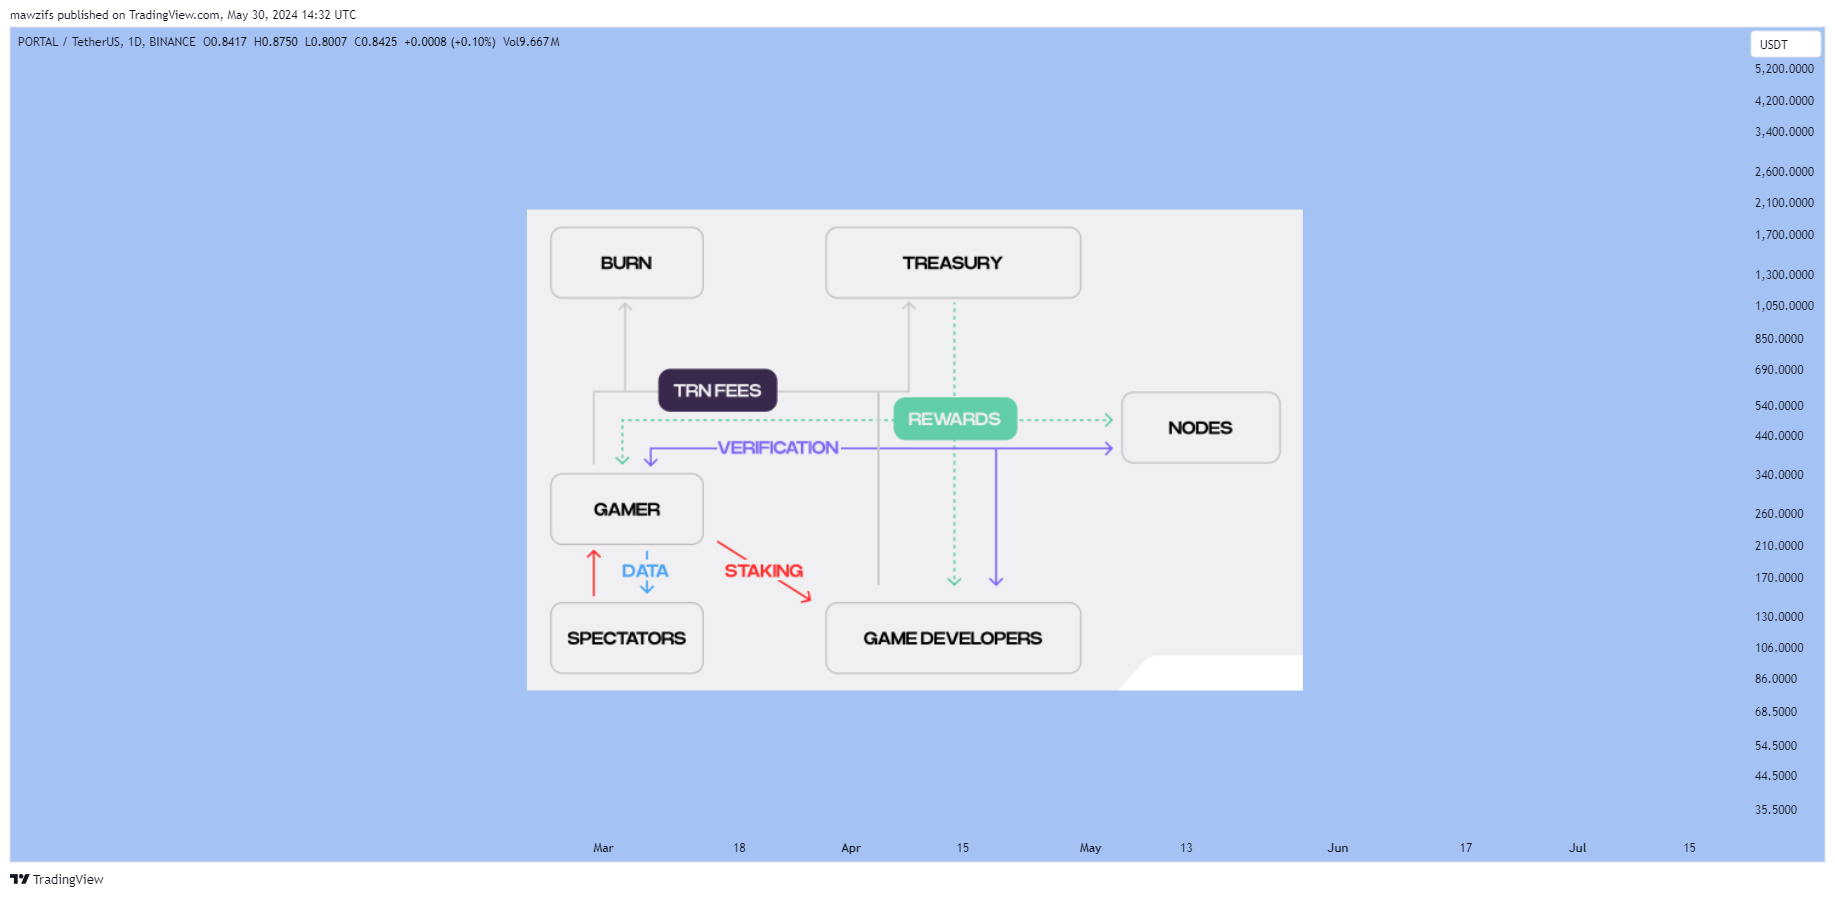Click the green REWARDS label
Viewport: 1835px width, 897px height.
pos(955,419)
